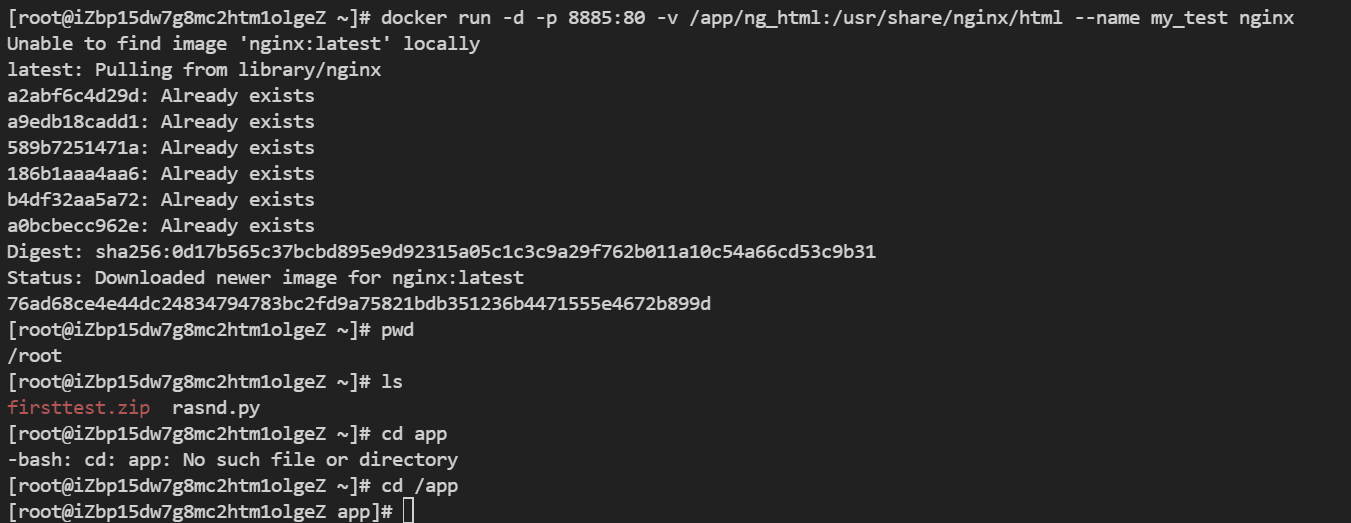Click 'Status: Downloaded newer image' line
Screen dimensions: 1351x523
click(265, 277)
